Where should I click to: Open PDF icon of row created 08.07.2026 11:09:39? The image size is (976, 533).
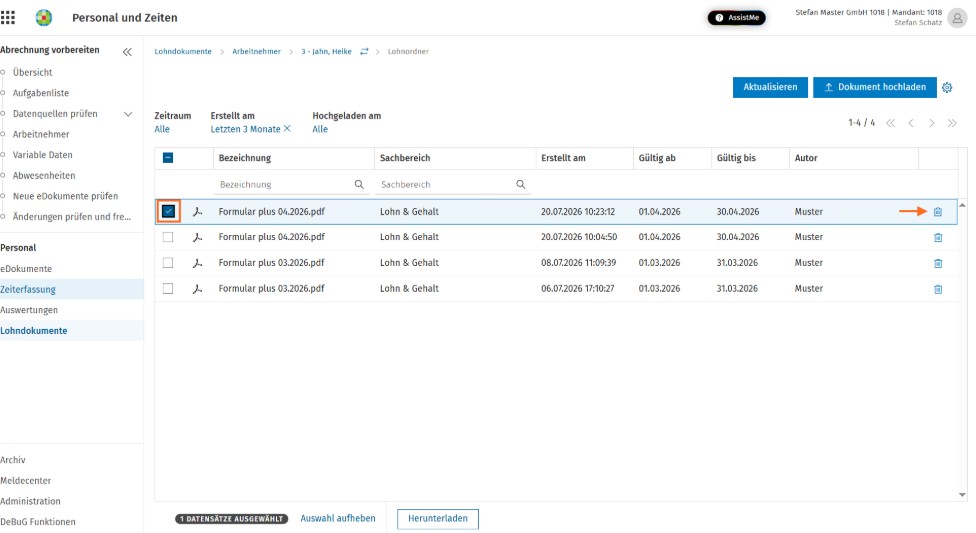197,263
